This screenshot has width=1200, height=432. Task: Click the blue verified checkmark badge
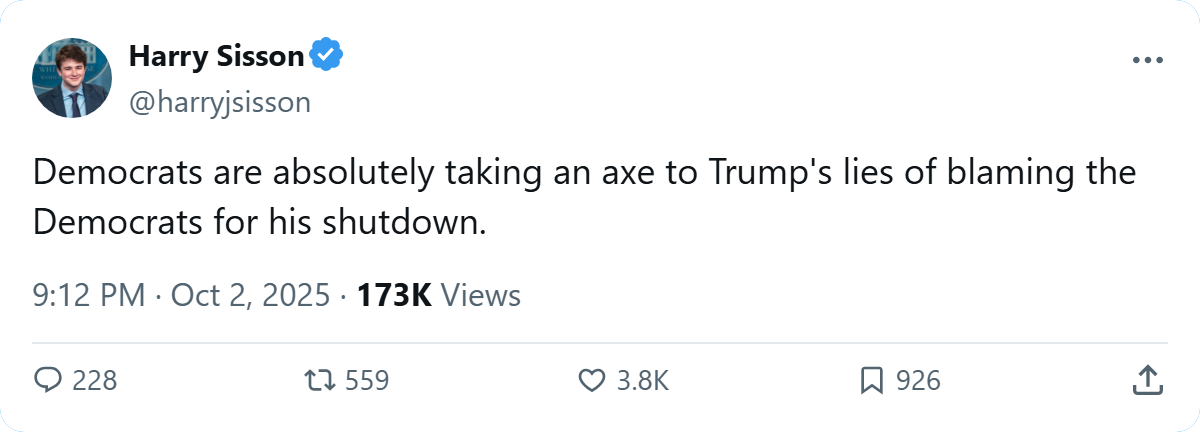[327, 57]
